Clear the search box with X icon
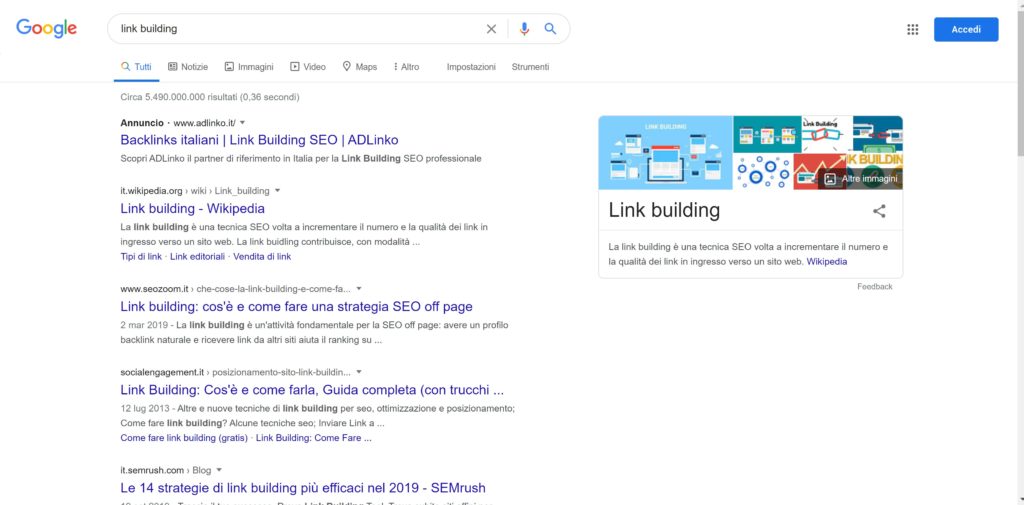This screenshot has height=505, width=1024. 491,29
